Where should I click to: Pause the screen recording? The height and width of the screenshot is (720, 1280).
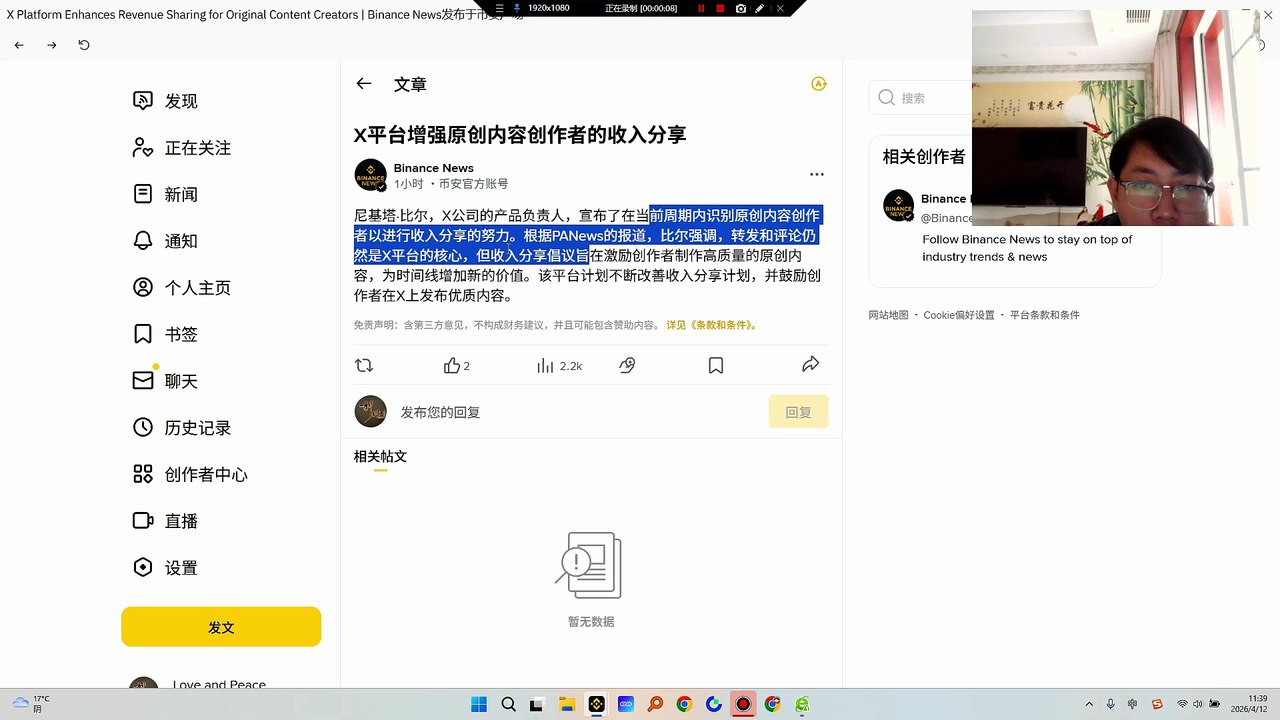pyautogui.click(x=701, y=8)
